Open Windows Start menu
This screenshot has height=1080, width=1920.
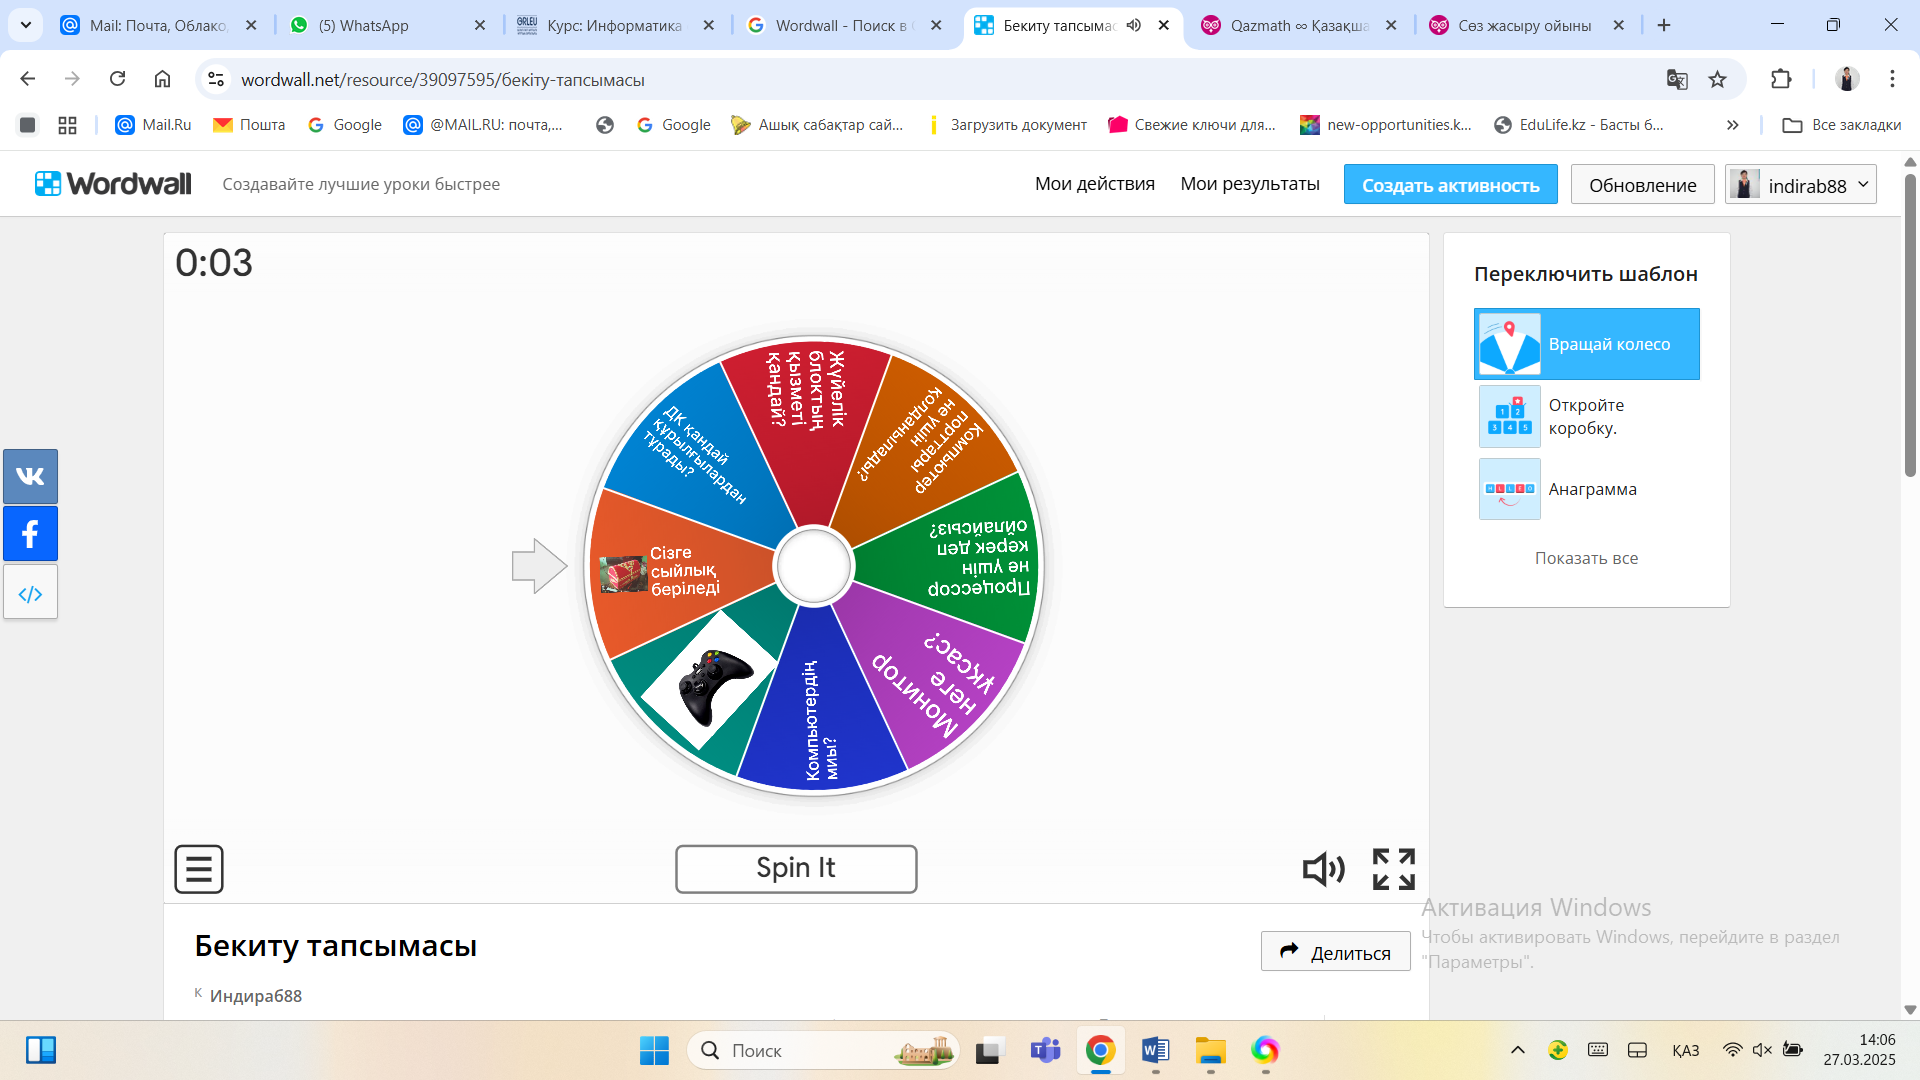[x=654, y=1051]
